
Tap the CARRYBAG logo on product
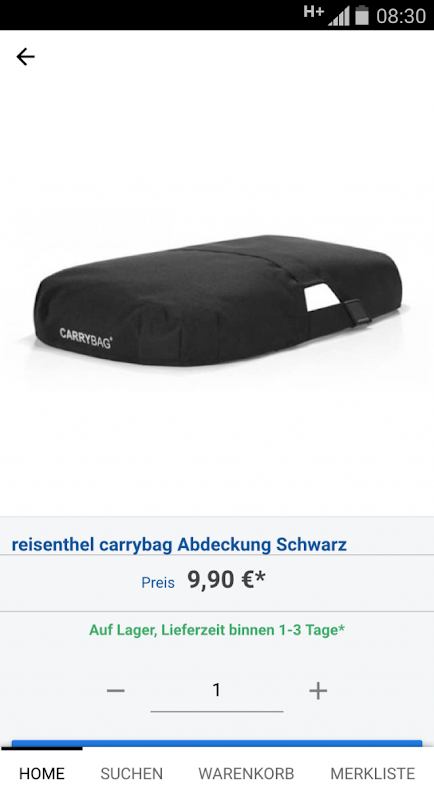(x=86, y=338)
